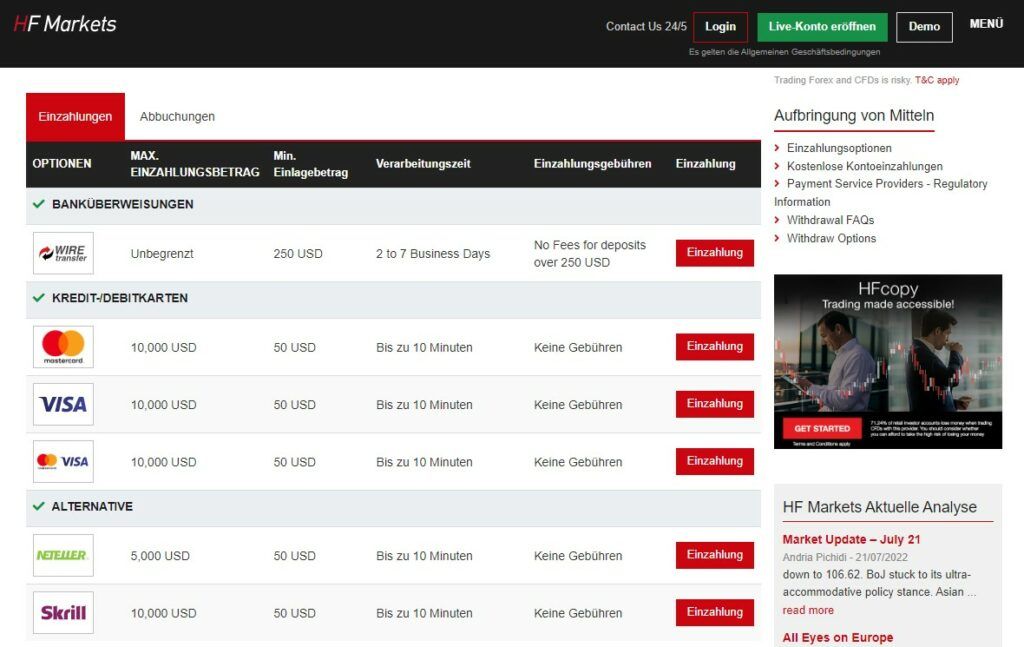The width and height of the screenshot is (1024, 647).
Task: Click '10,000 USD' in Skrill row
Action: 163,614
